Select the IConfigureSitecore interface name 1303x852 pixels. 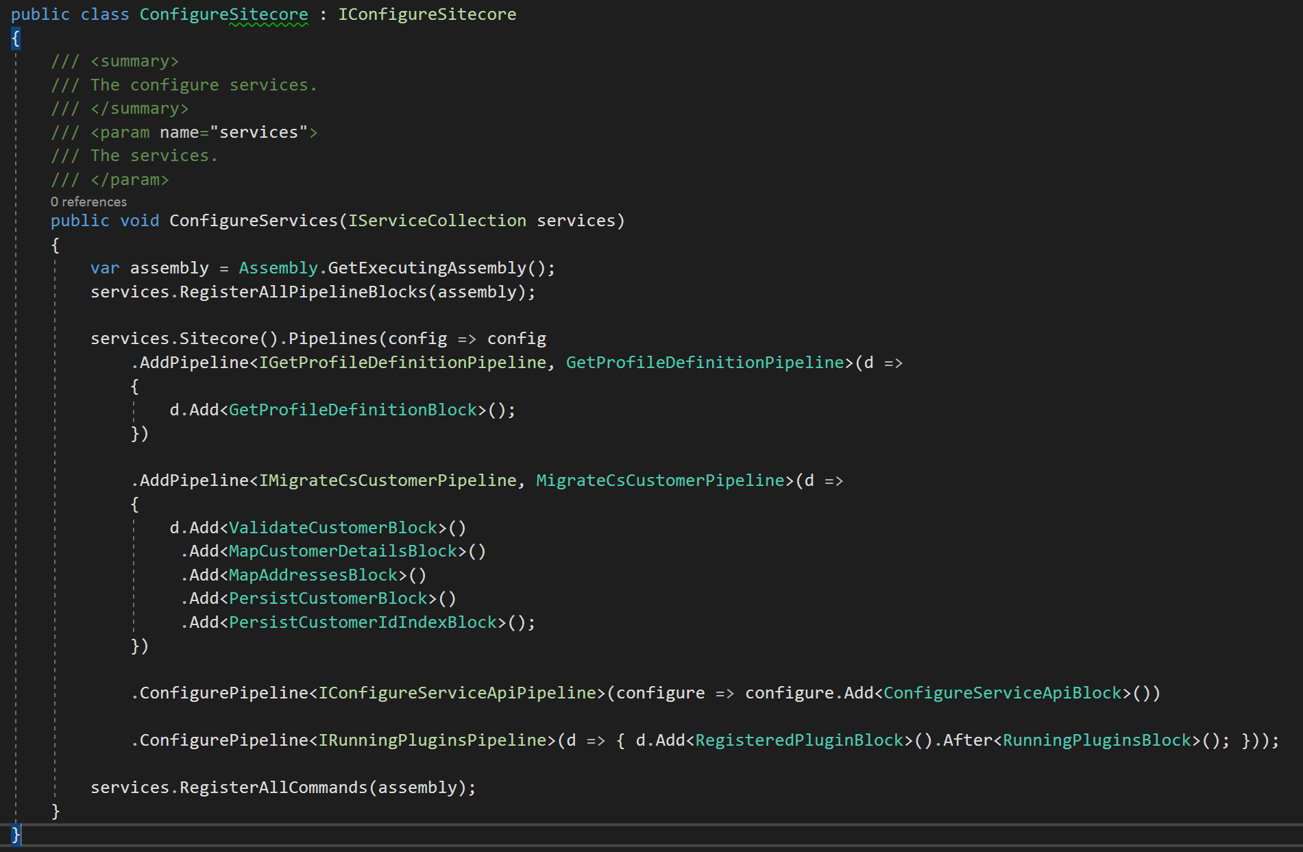click(x=427, y=14)
